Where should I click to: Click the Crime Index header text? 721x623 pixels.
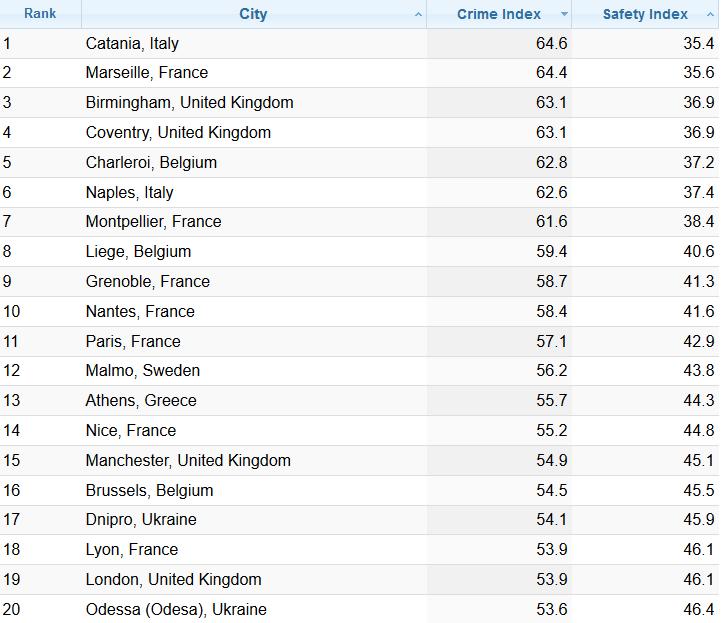click(499, 14)
